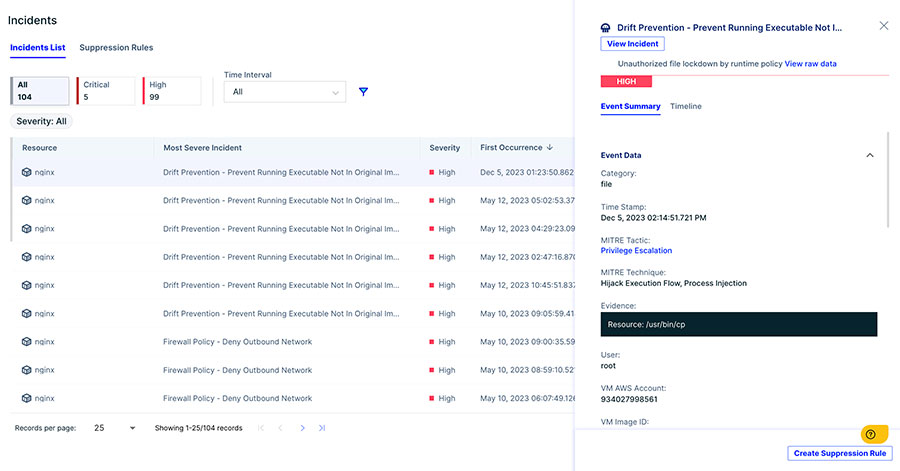900x471 pixels.
Task: Click the Time Stamp value Dec 5, 2023
Action: click(653, 218)
